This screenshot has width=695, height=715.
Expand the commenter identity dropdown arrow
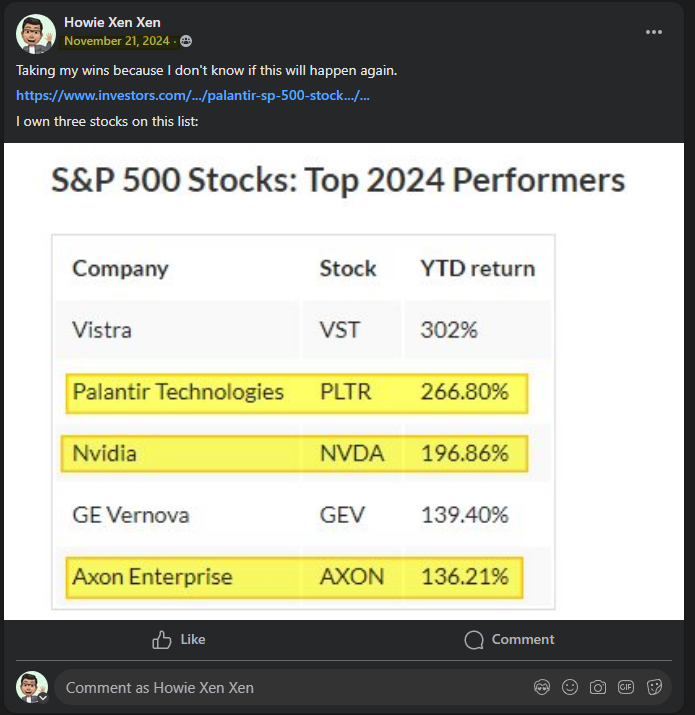(x=43, y=698)
